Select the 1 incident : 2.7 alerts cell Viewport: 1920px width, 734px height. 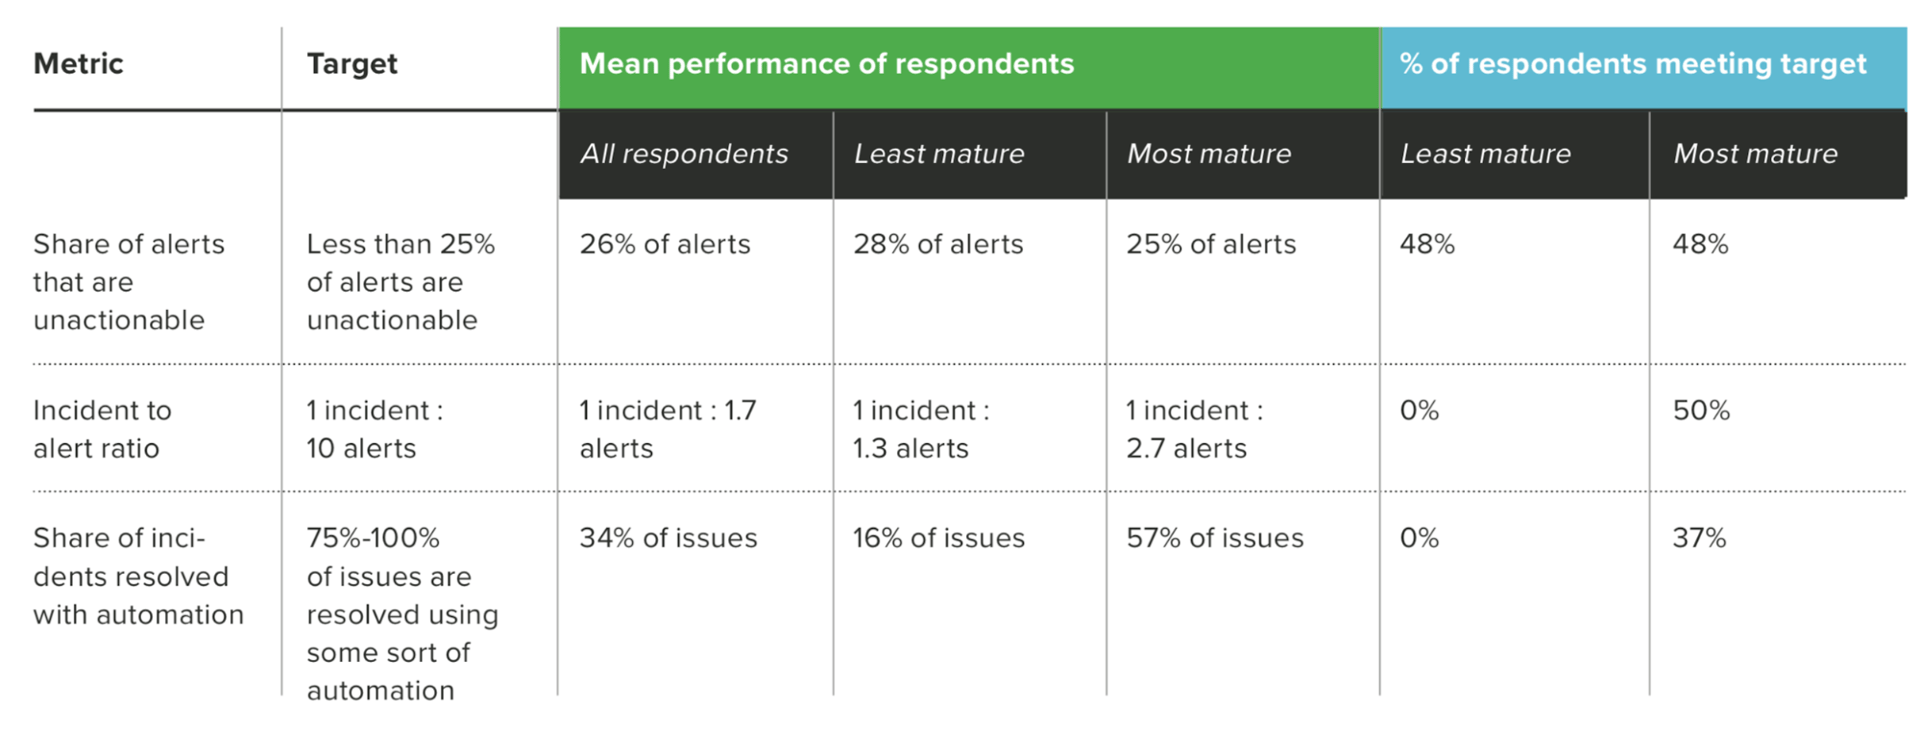click(1194, 429)
